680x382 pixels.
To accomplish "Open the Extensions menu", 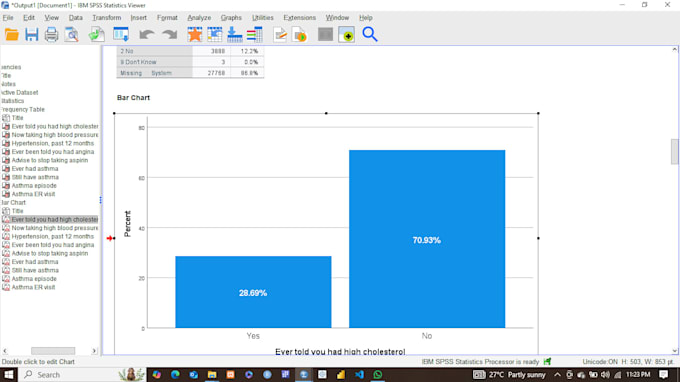I will [299, 18].
